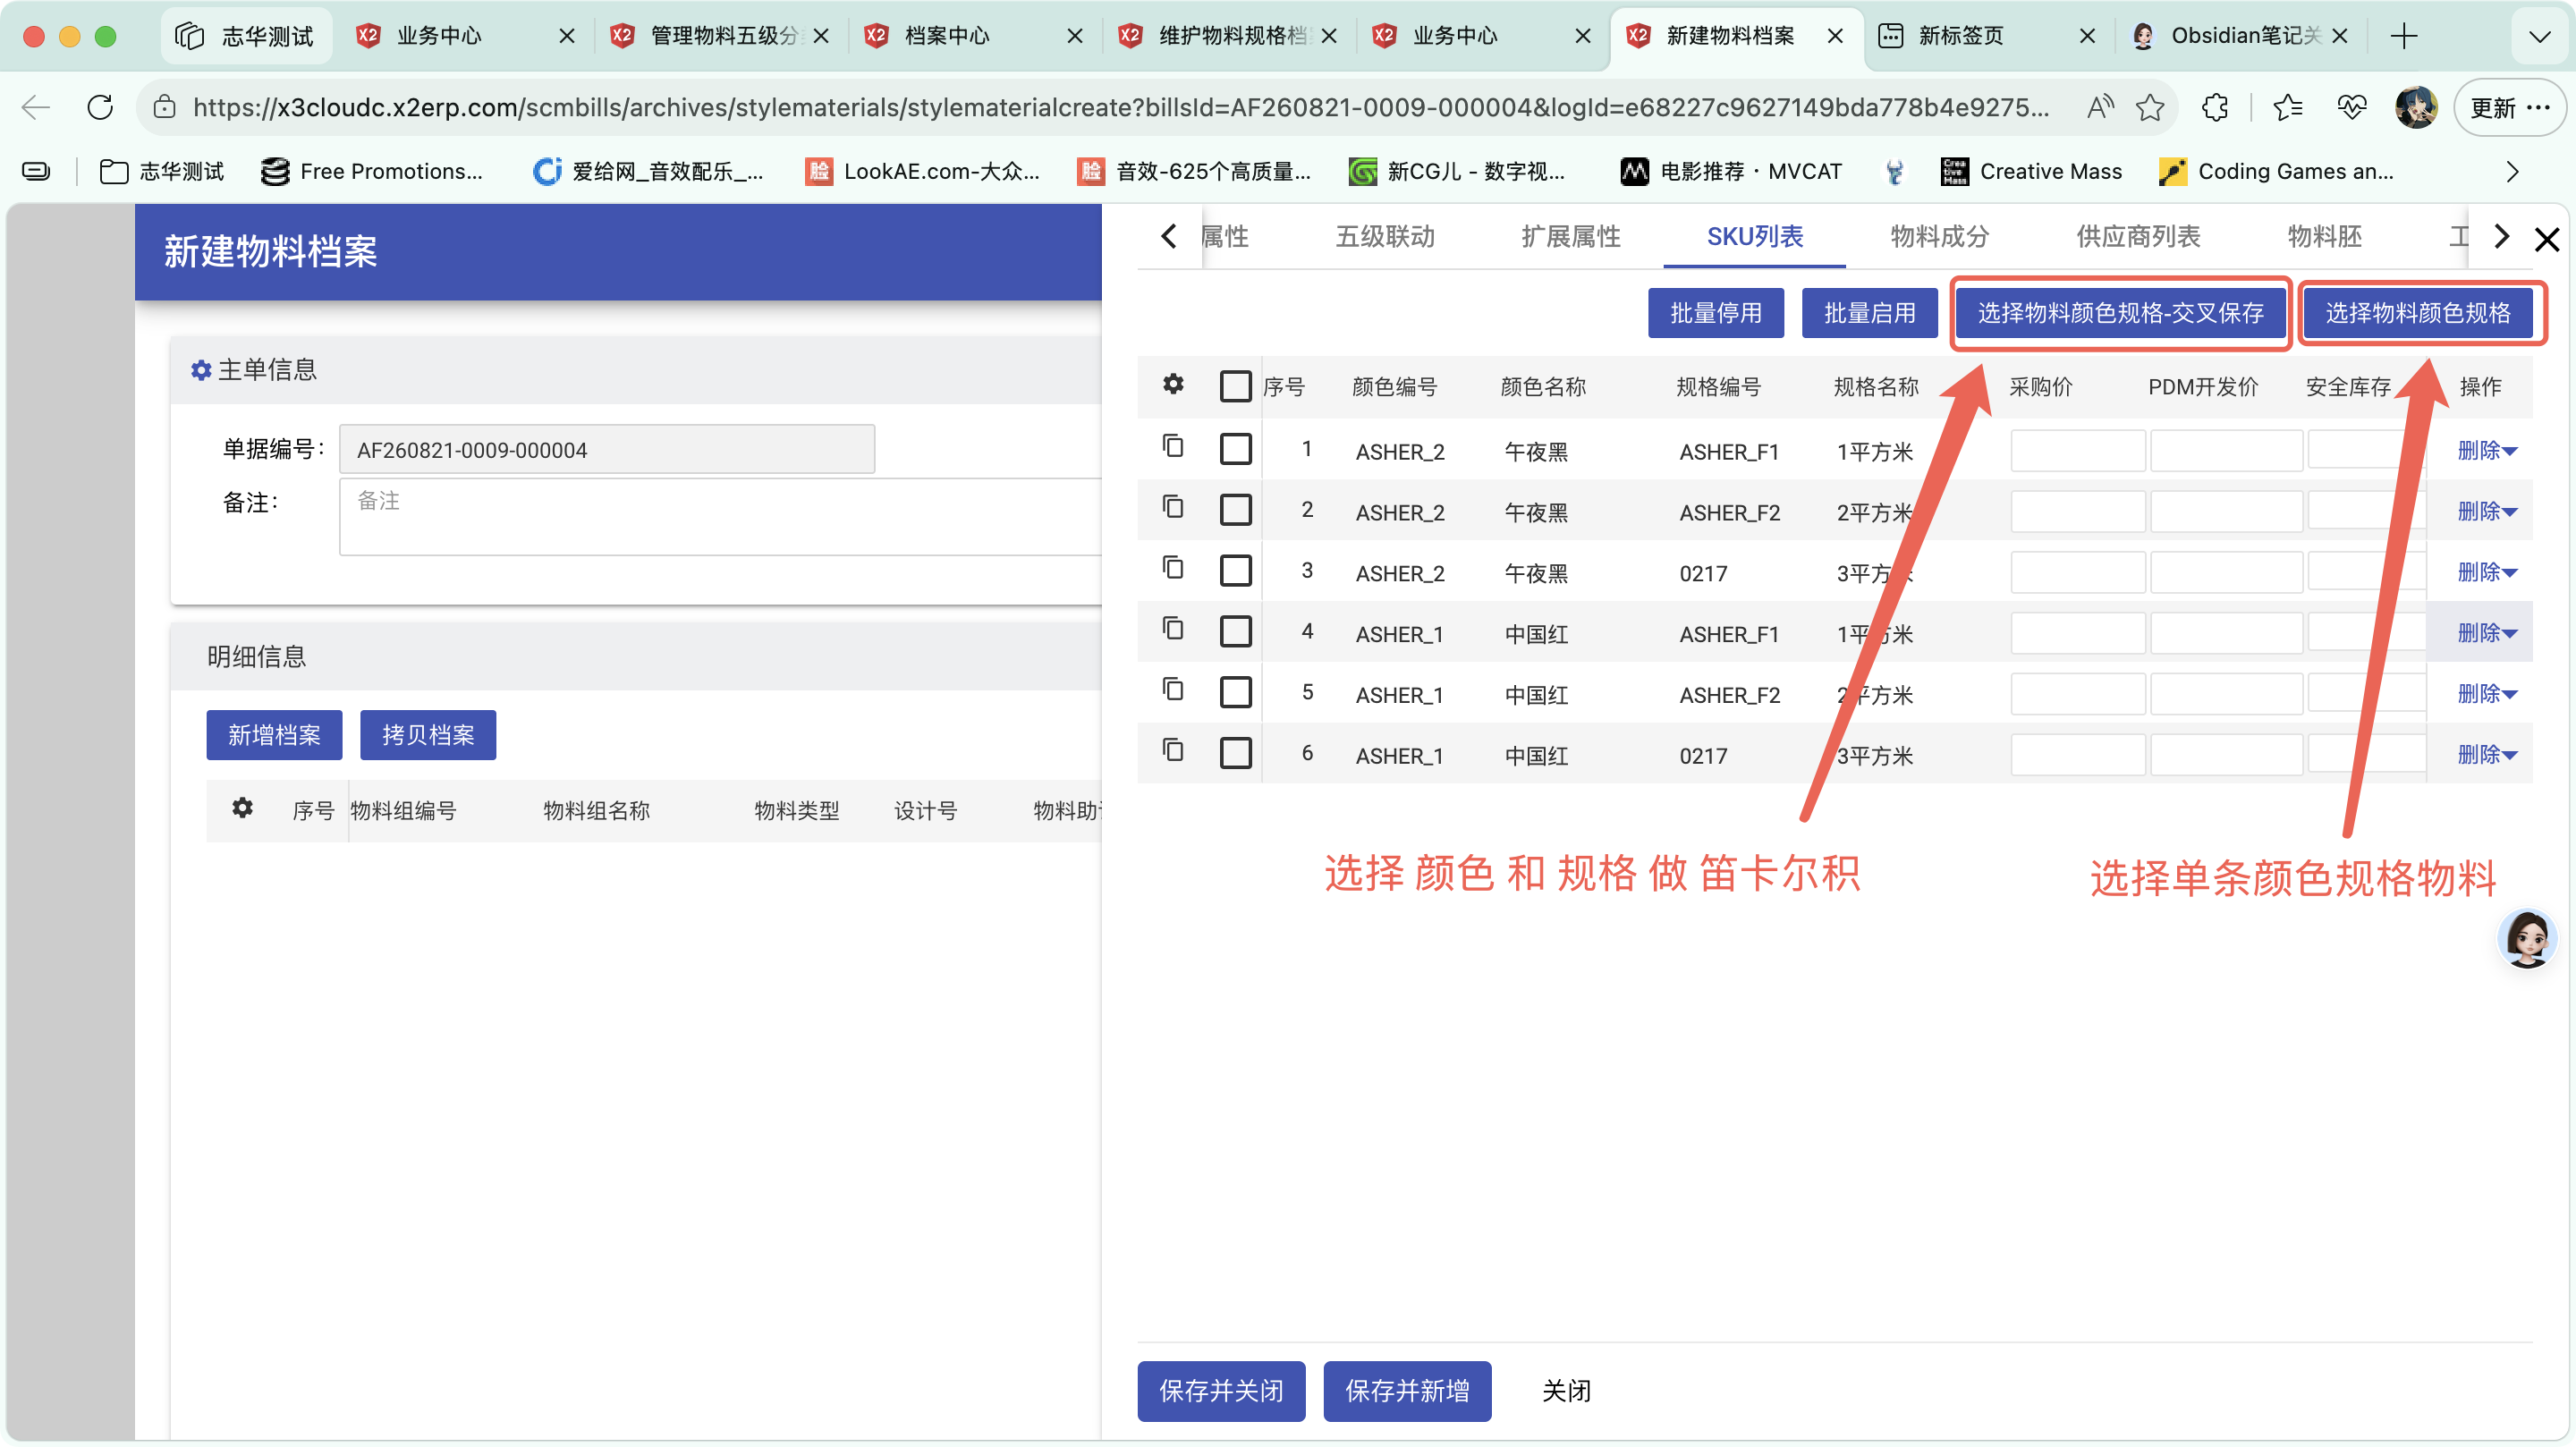Screen dimensions: 2576x1447
Task: Switch to the 五级联动 tab
Action: click(1385, 237)
